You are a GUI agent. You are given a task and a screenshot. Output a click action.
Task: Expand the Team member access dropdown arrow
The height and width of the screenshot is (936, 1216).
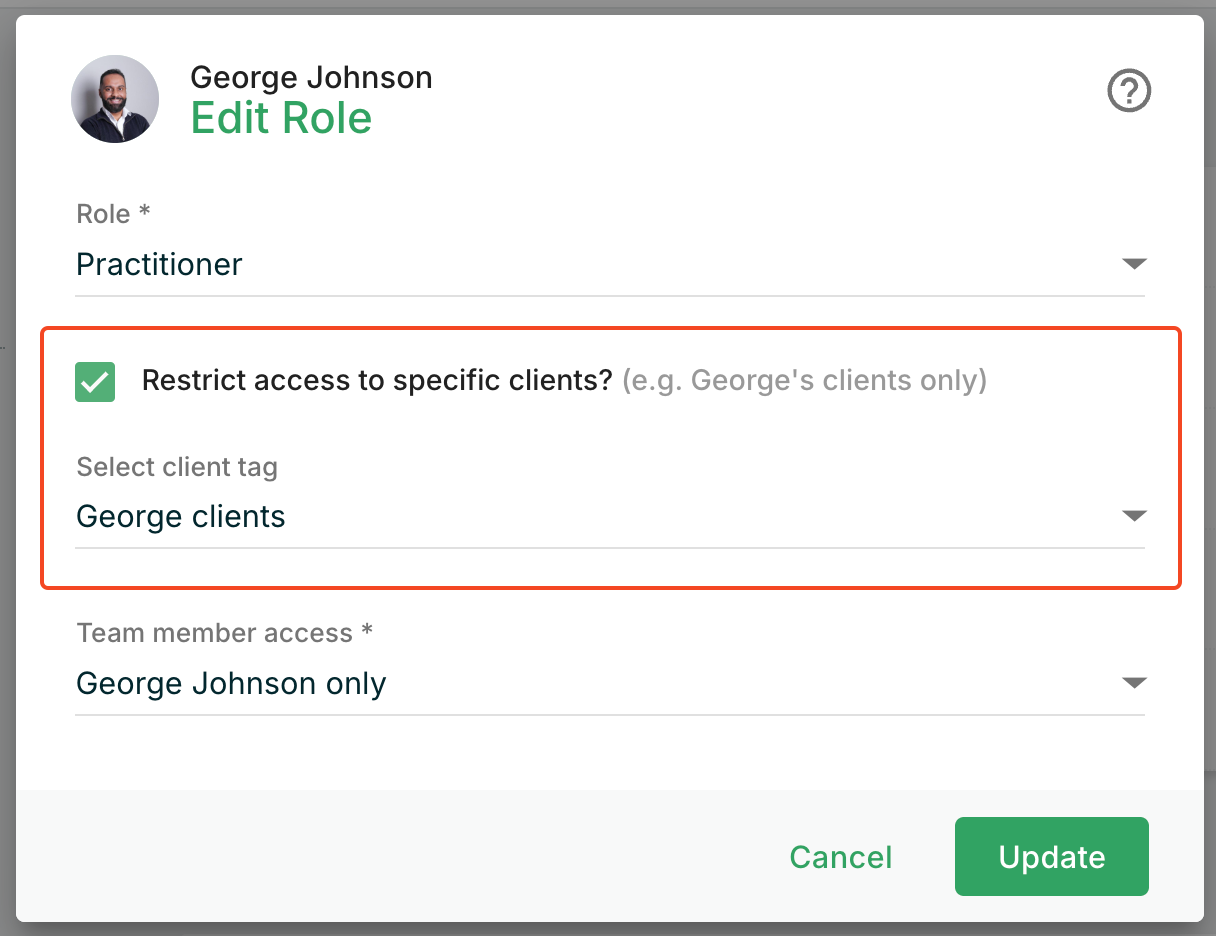[1133, 684]
